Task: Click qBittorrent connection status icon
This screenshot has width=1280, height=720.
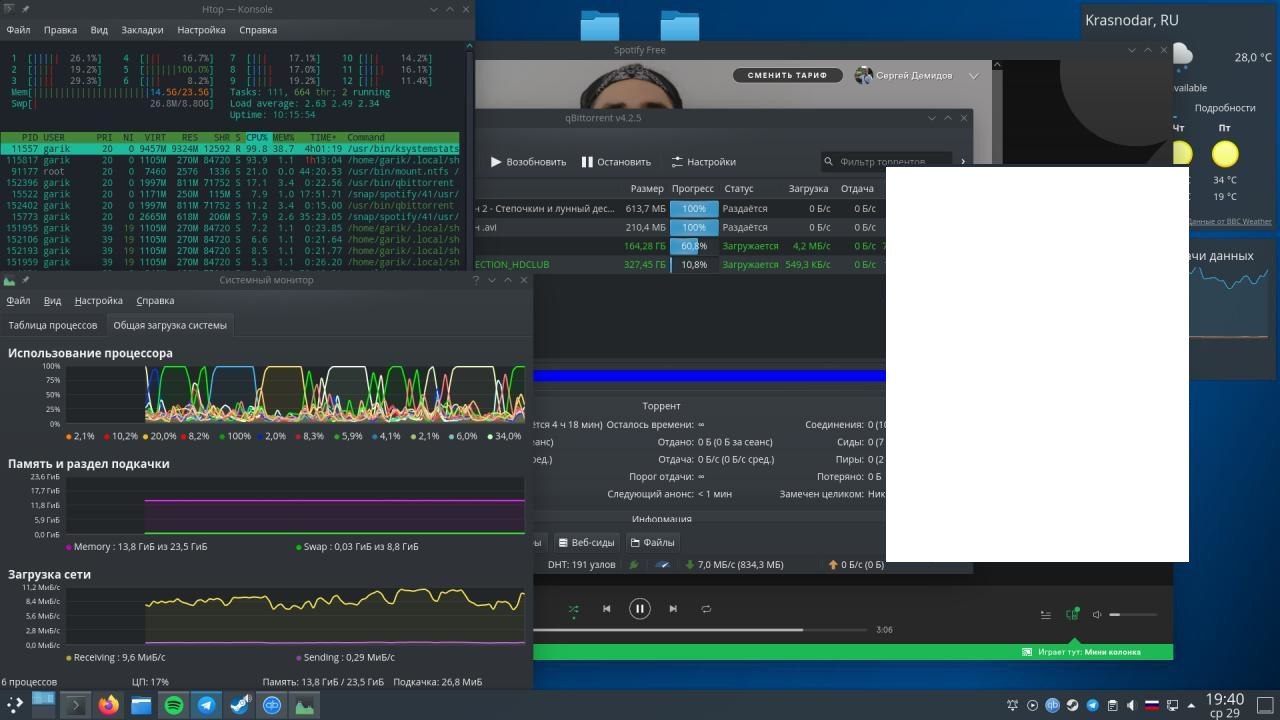Action: pyautogui.click(x=633, y=565)
